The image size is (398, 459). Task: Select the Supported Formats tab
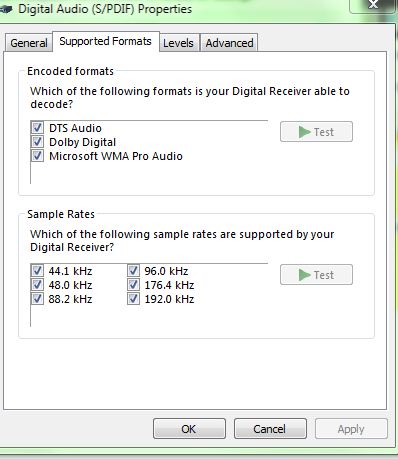pos(106,41)
